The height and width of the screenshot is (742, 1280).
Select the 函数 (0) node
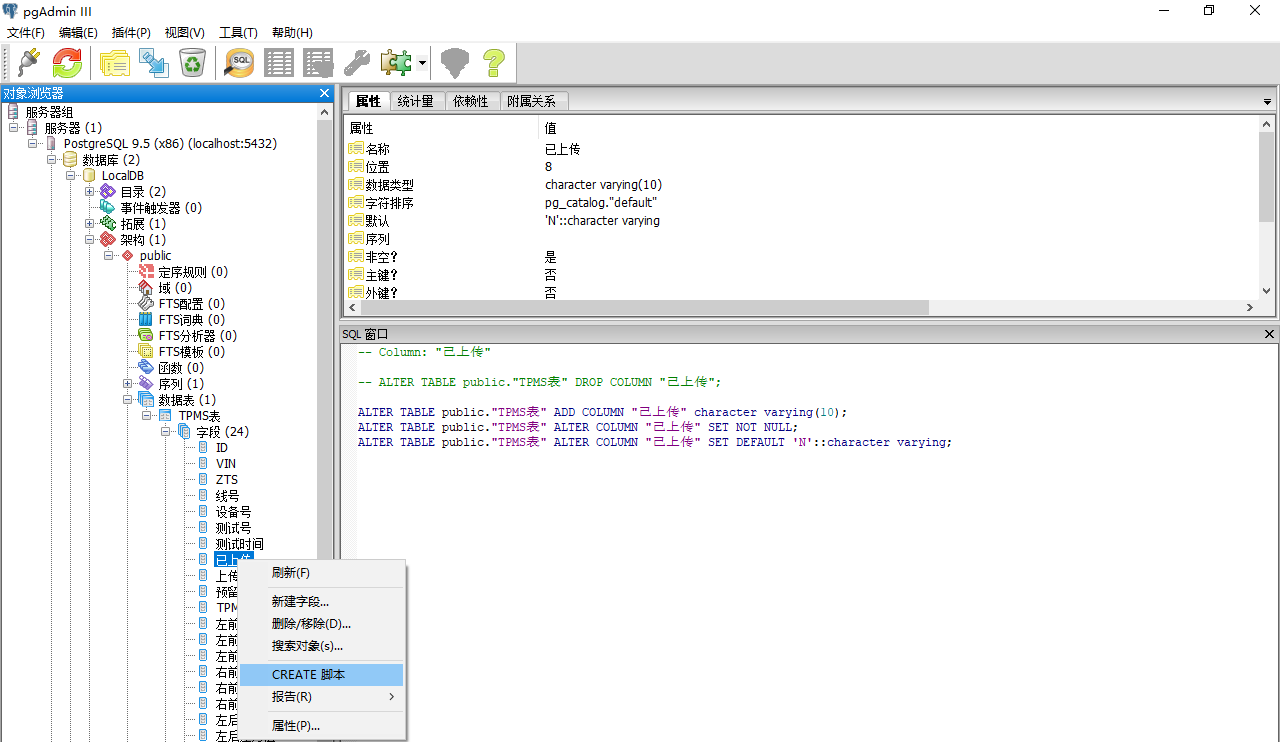tap(181, 368)
